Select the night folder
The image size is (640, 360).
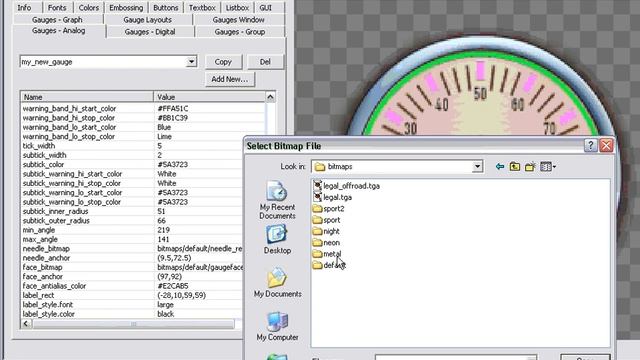point(326,231)
